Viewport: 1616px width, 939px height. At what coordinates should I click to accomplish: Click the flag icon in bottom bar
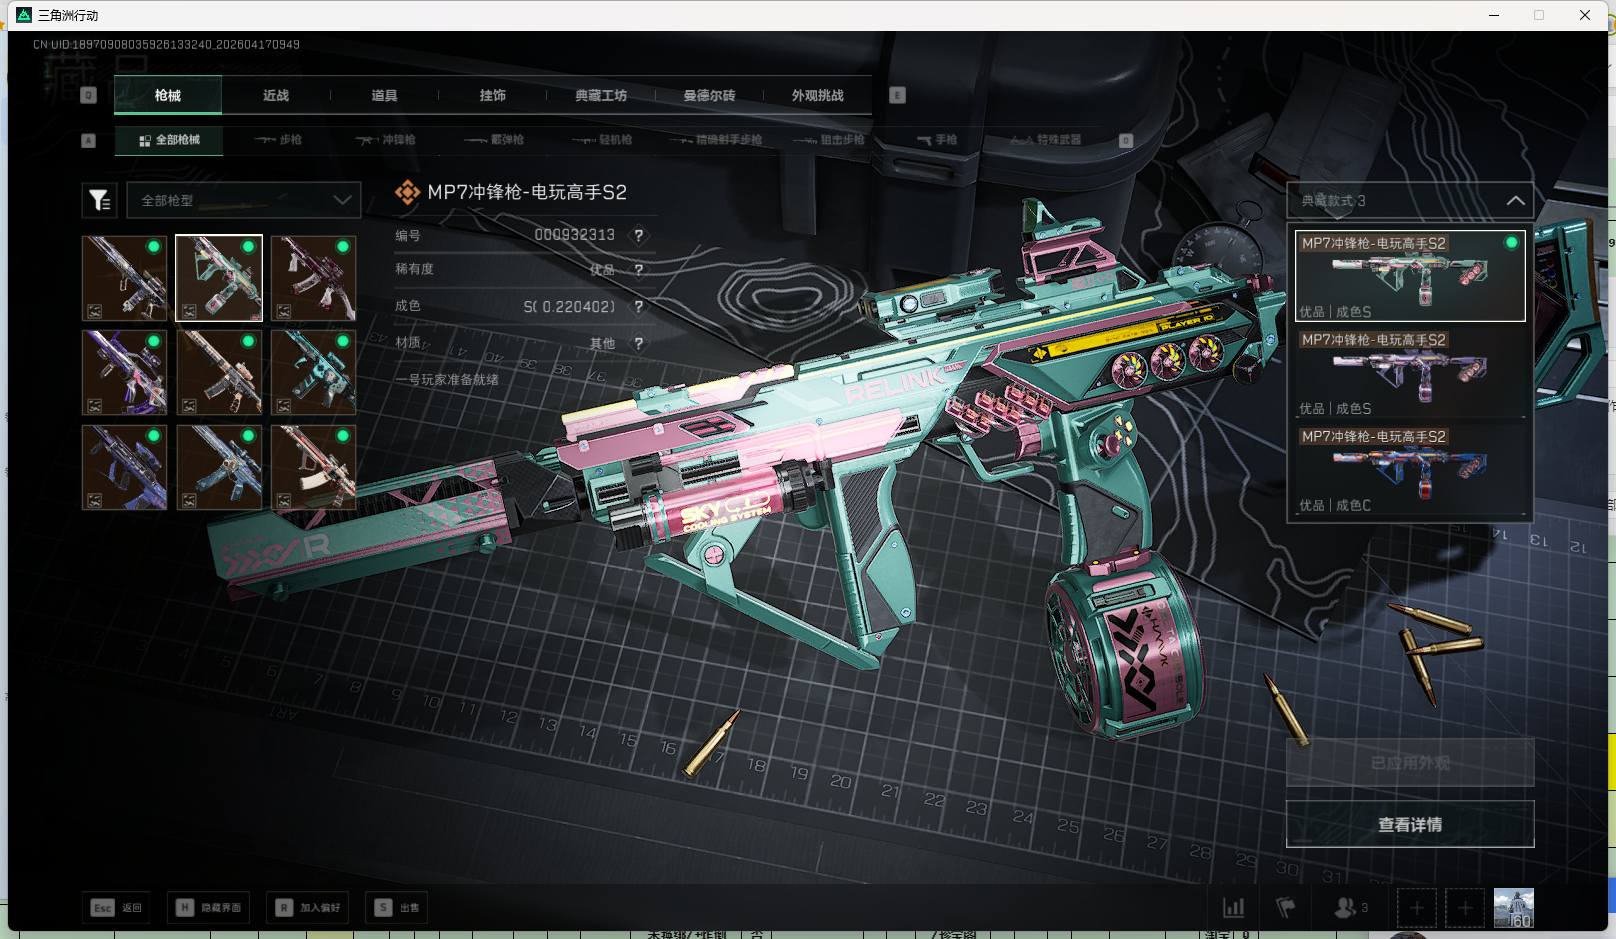tap(1286, 908)
